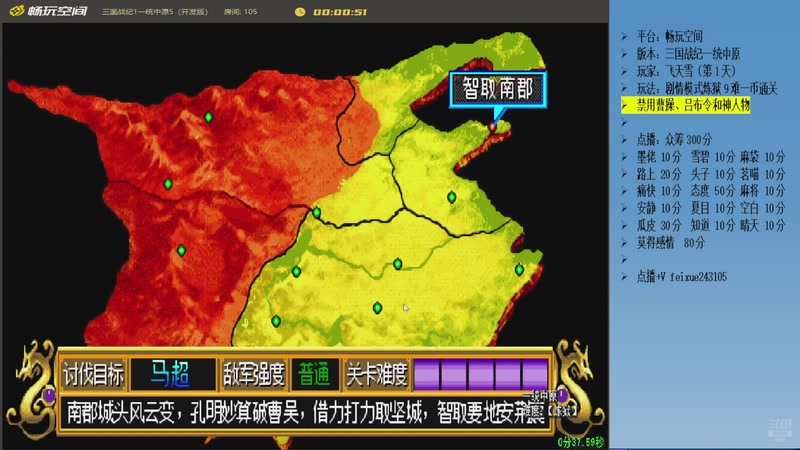Click the elapsed timer 00:00:51

(x=340, y=12)
